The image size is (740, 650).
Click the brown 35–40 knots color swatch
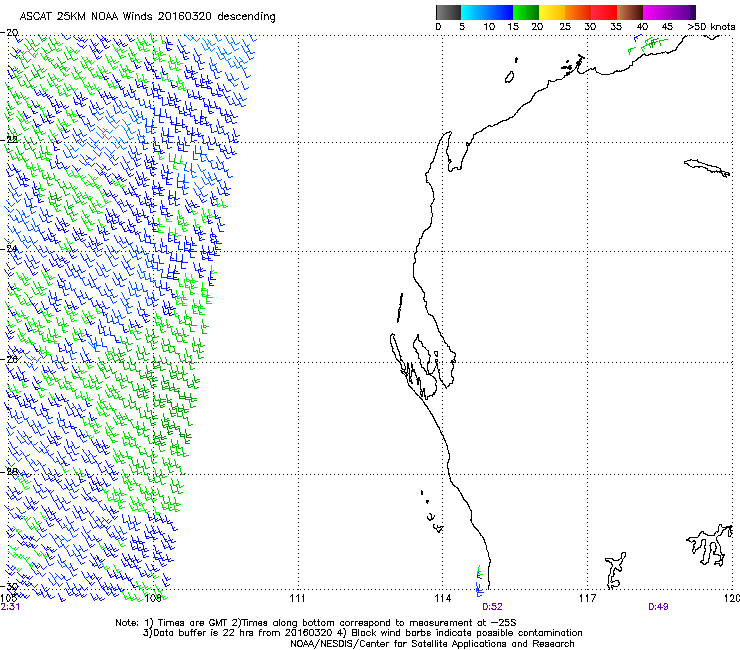point(630,12)
